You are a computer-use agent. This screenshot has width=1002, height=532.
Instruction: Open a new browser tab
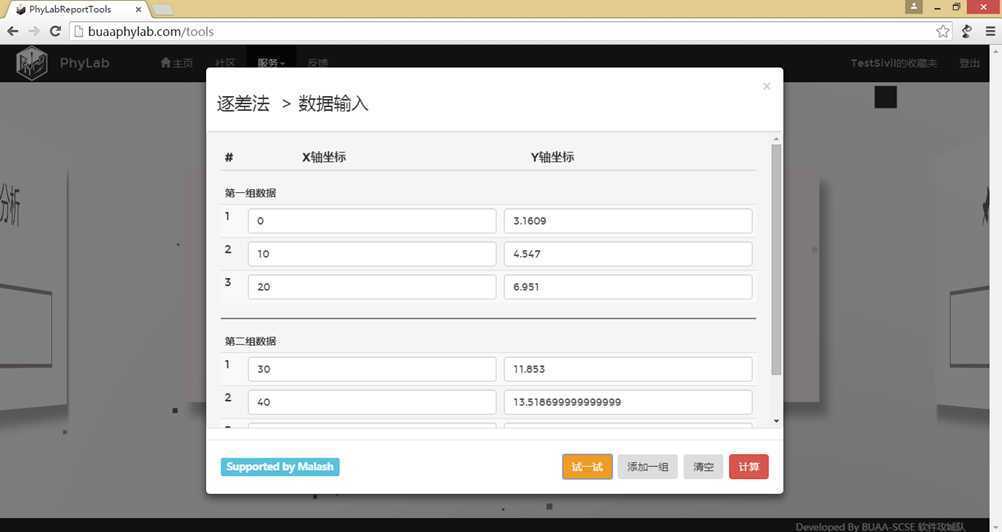click(163, 10)
